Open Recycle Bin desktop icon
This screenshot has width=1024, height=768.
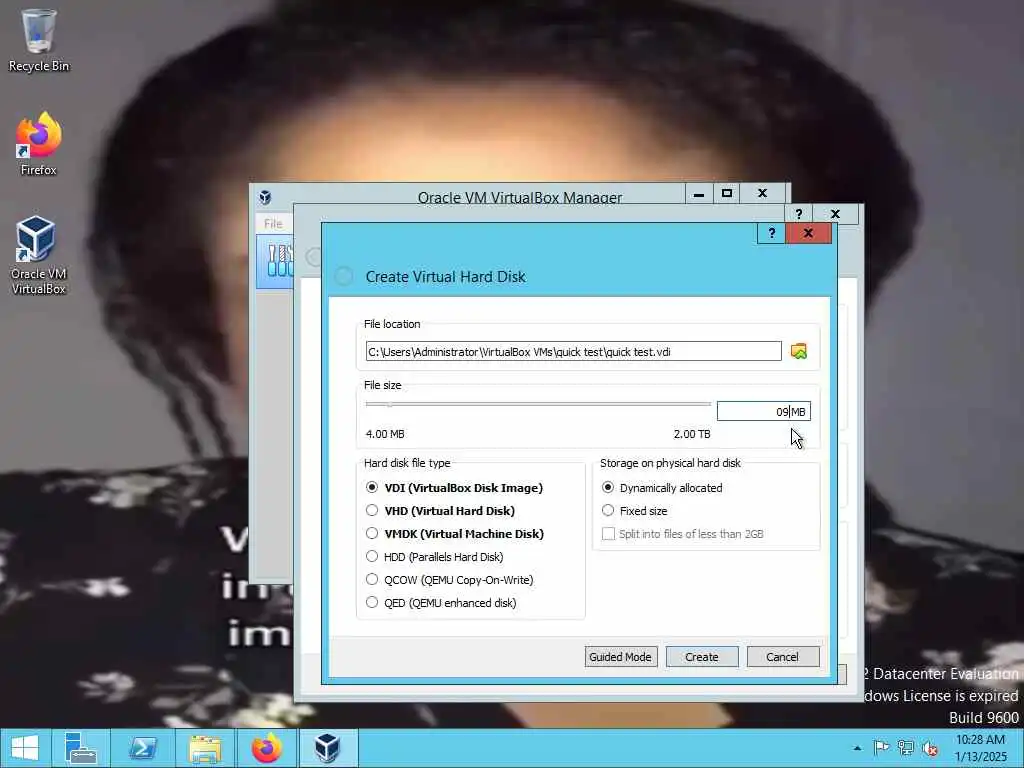(x=39, y=40)
